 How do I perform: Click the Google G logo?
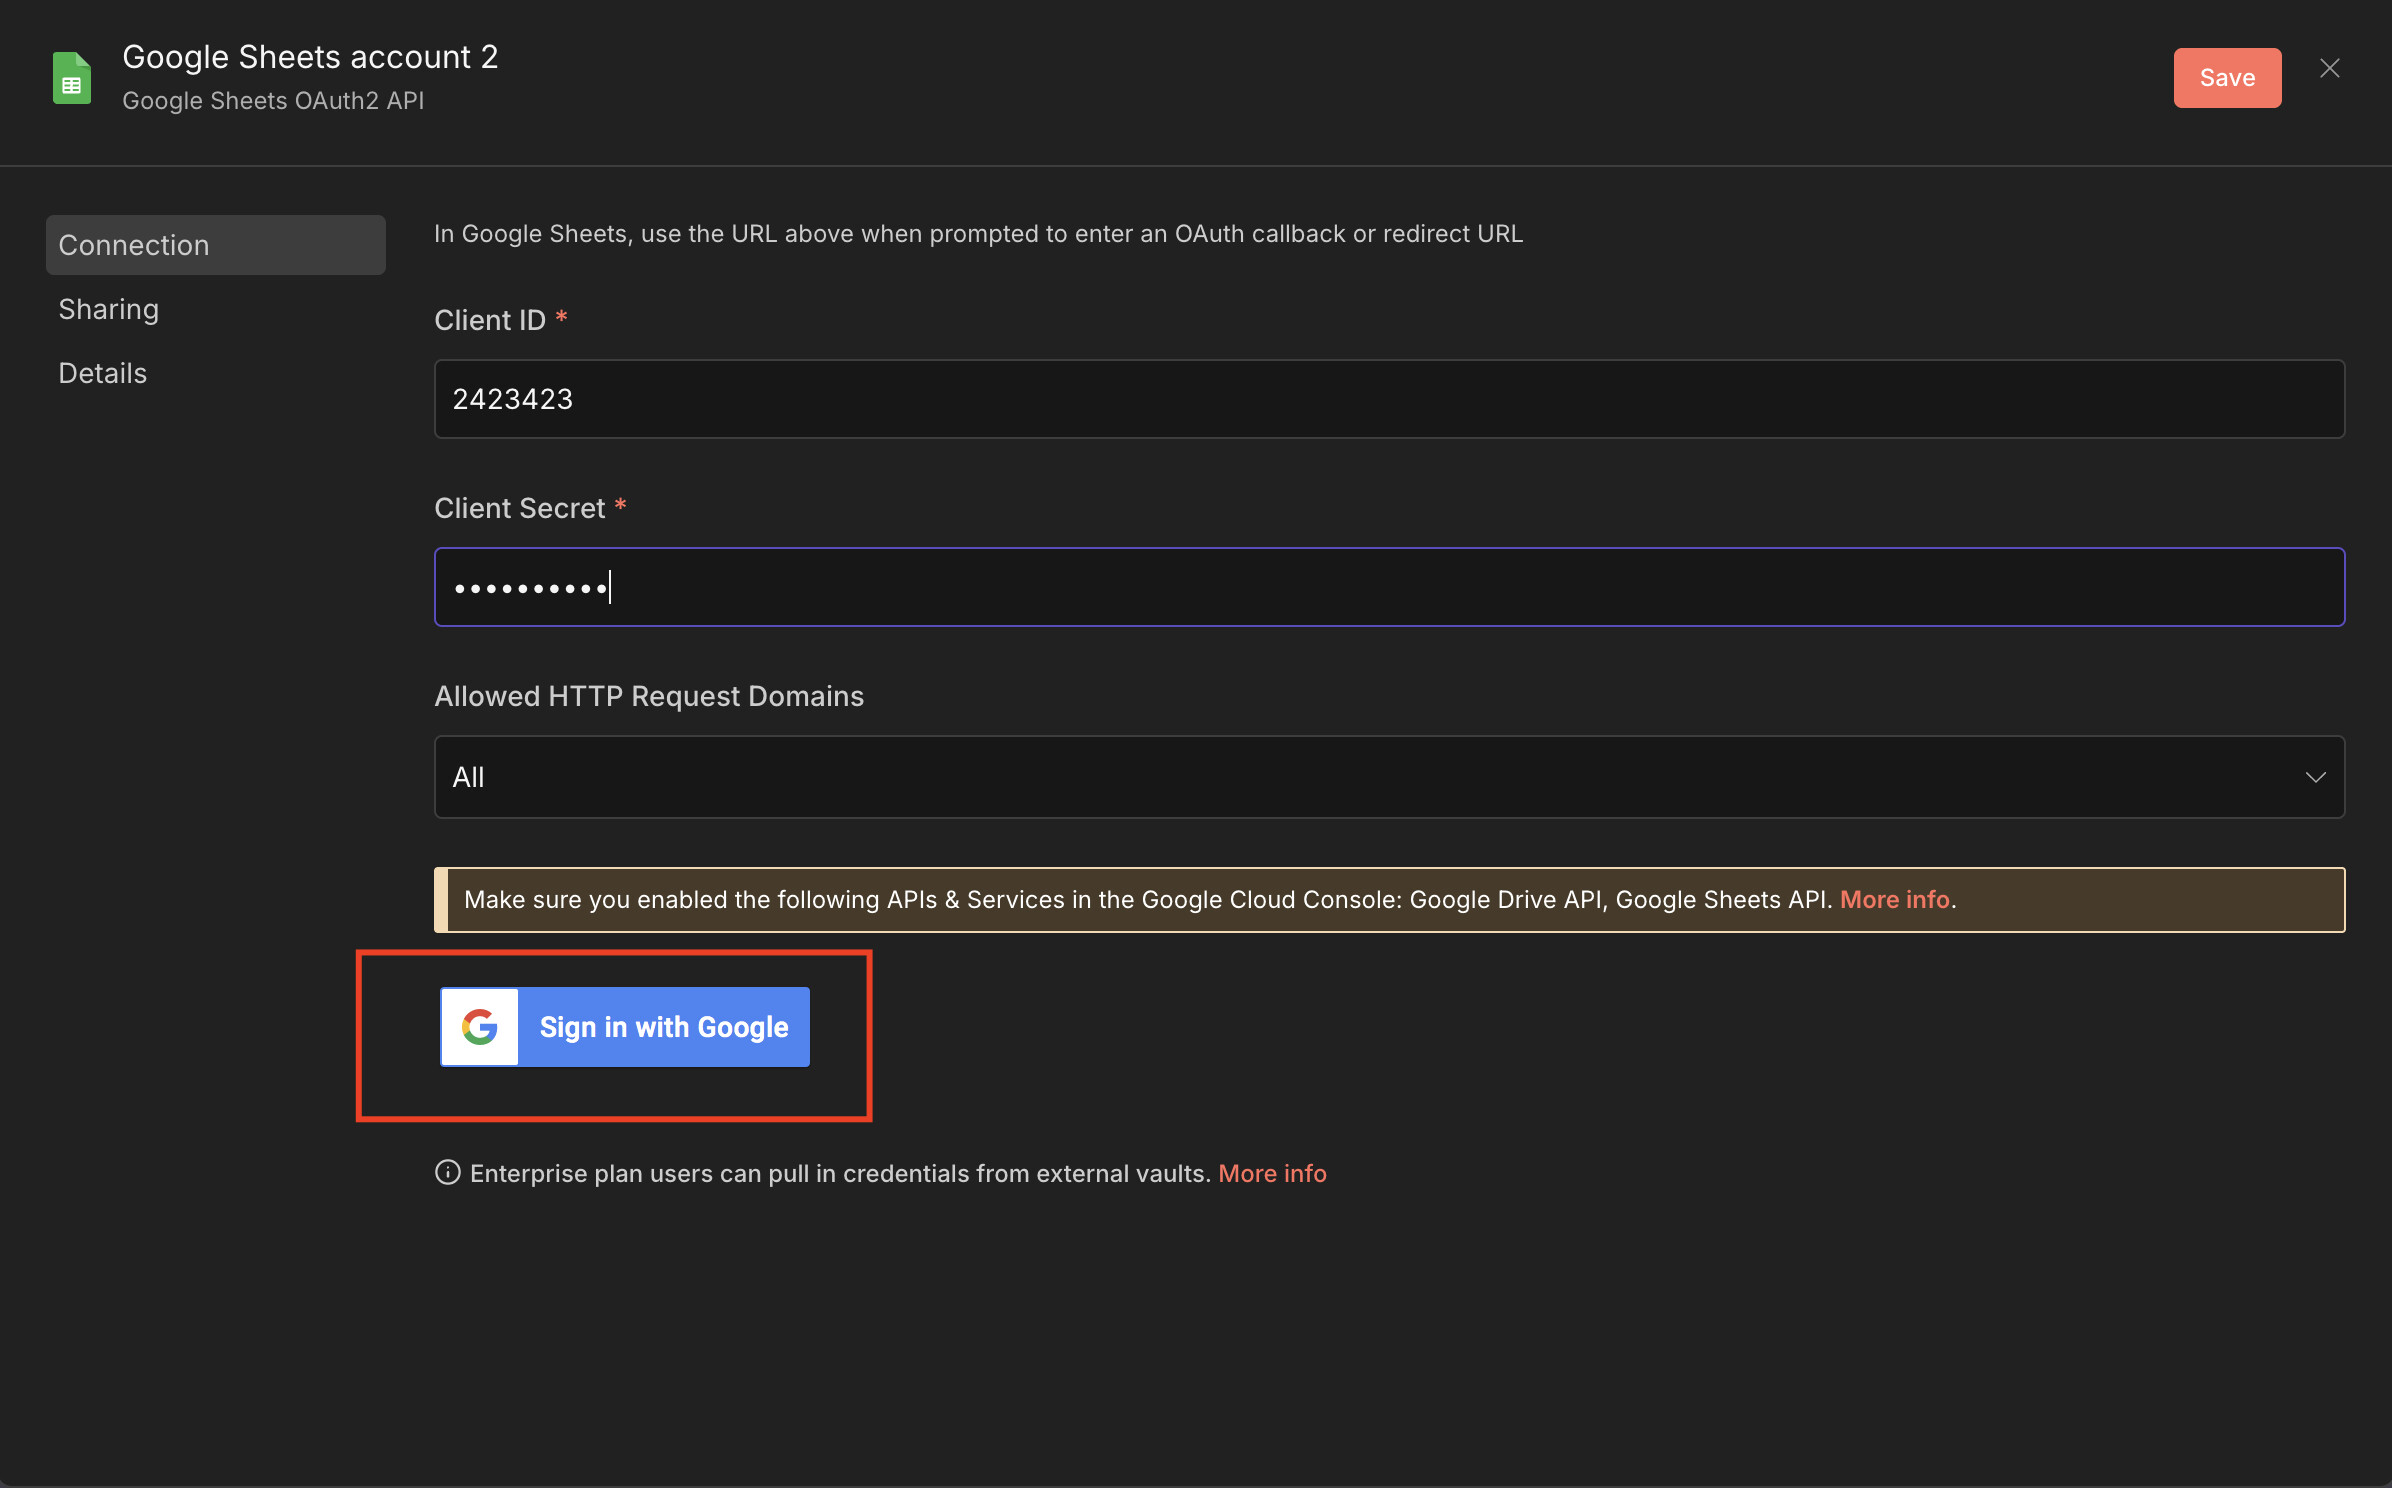[480, 1027]
